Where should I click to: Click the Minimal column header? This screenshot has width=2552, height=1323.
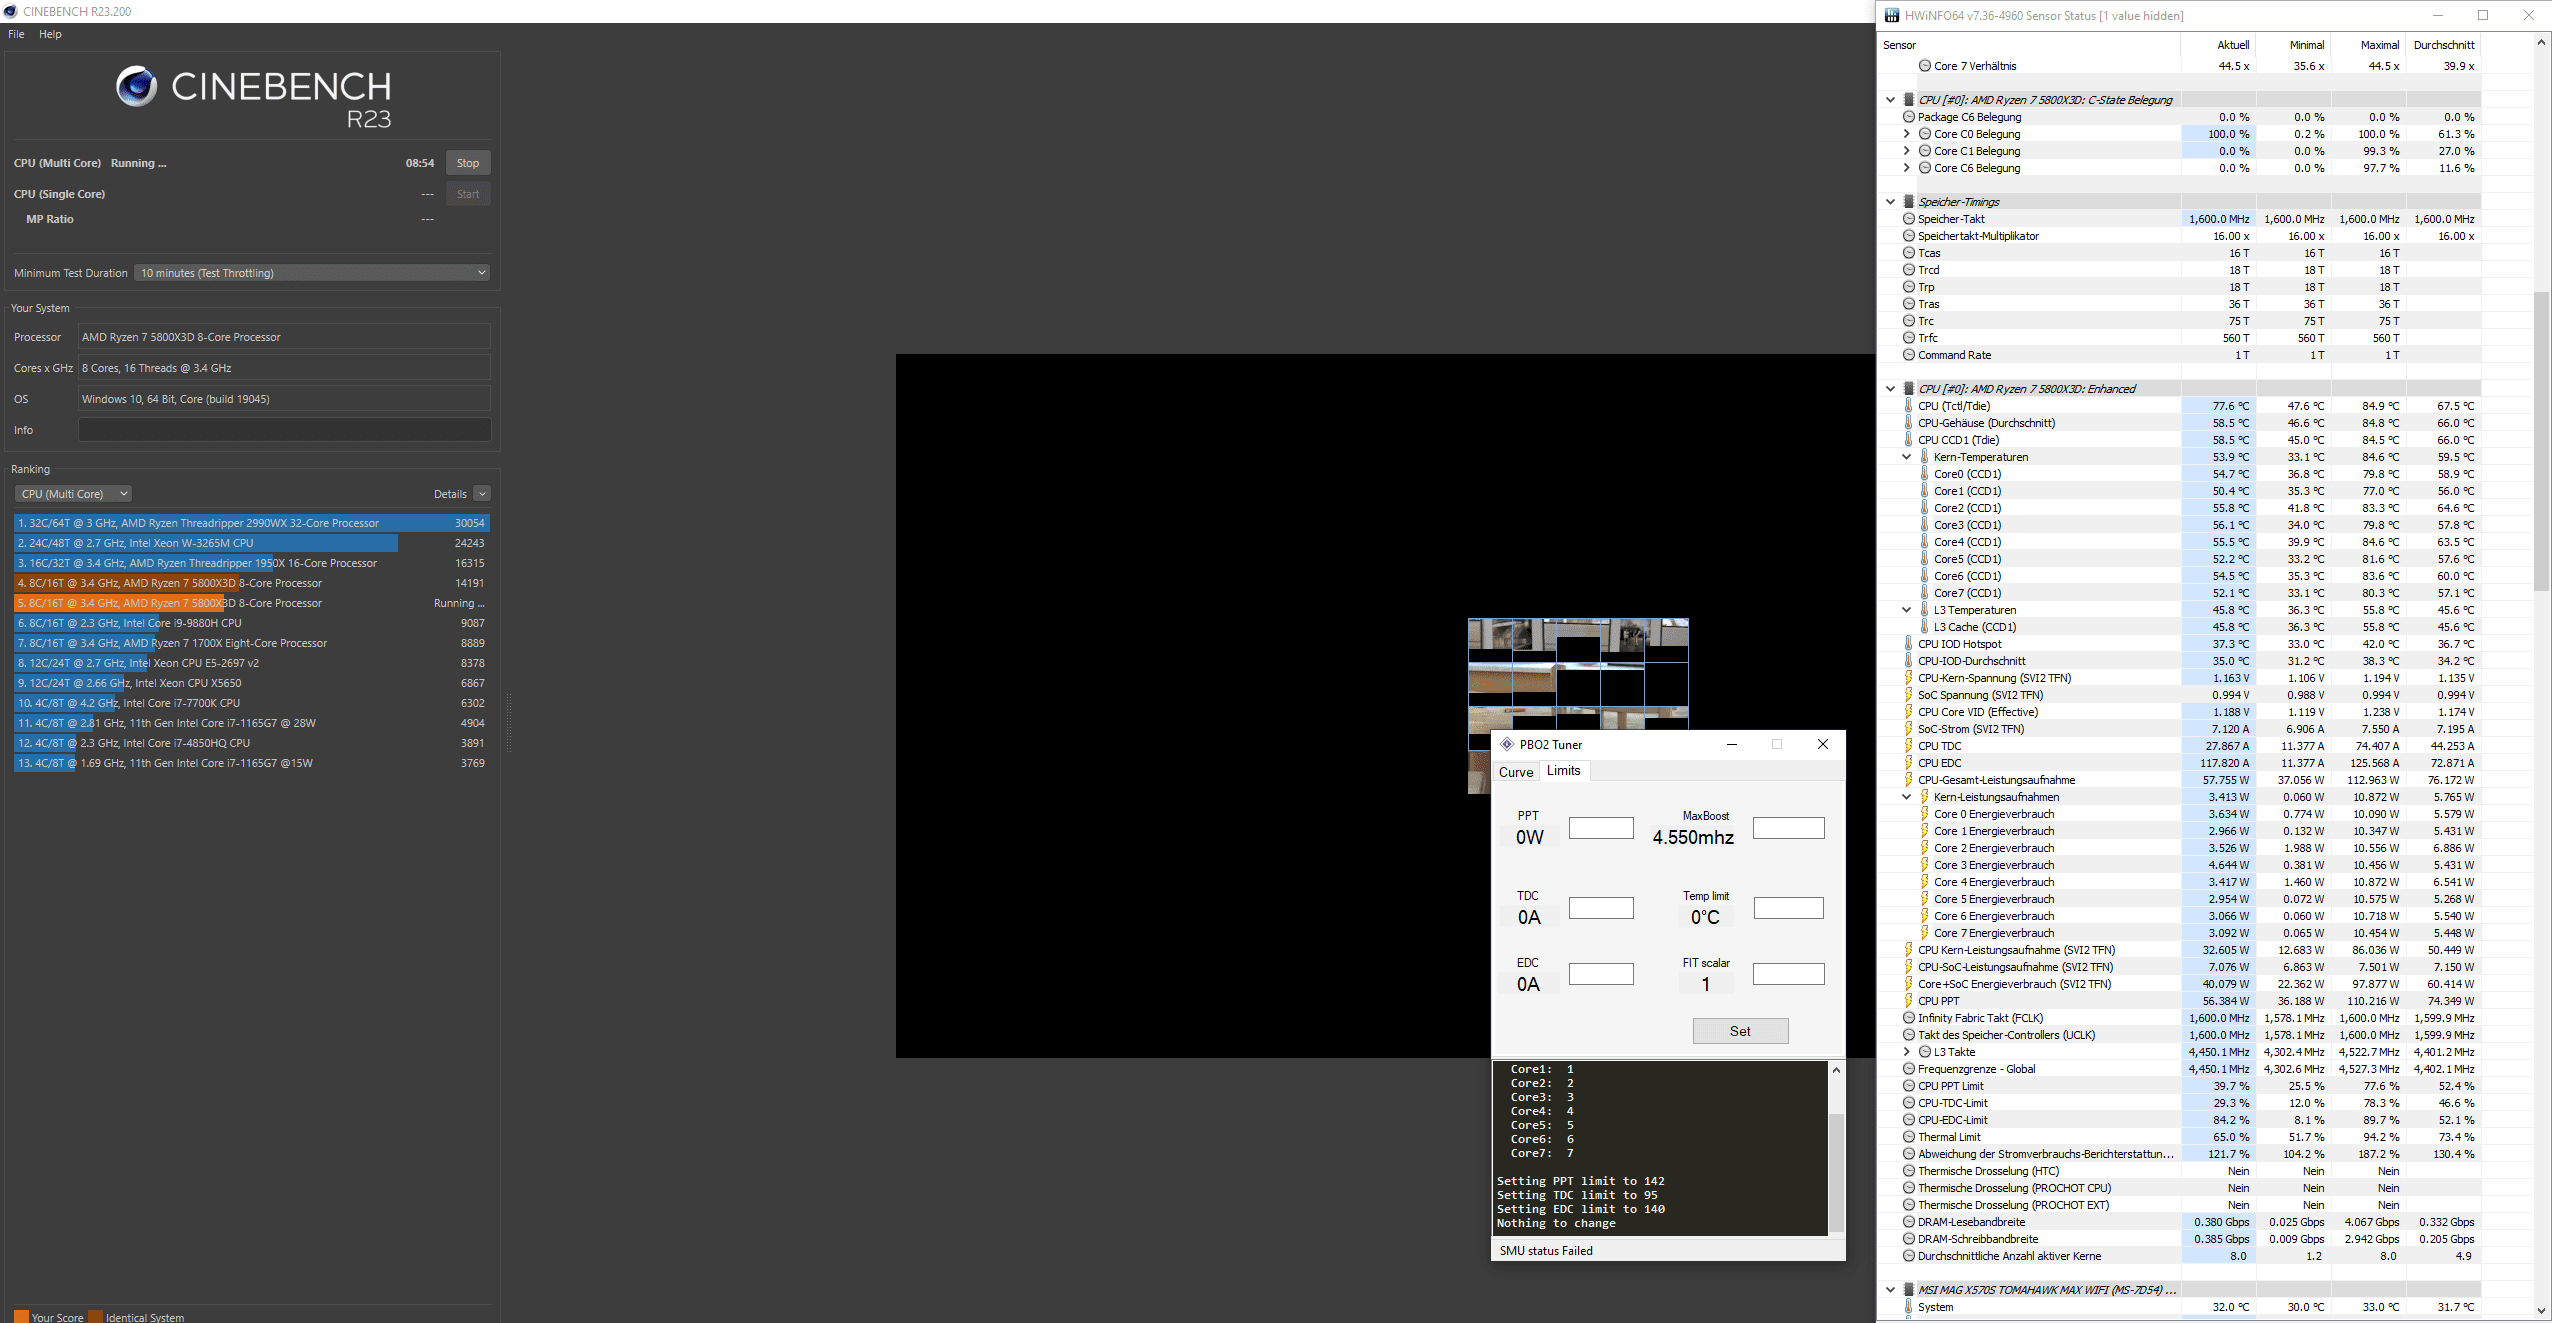(2306, 45)
